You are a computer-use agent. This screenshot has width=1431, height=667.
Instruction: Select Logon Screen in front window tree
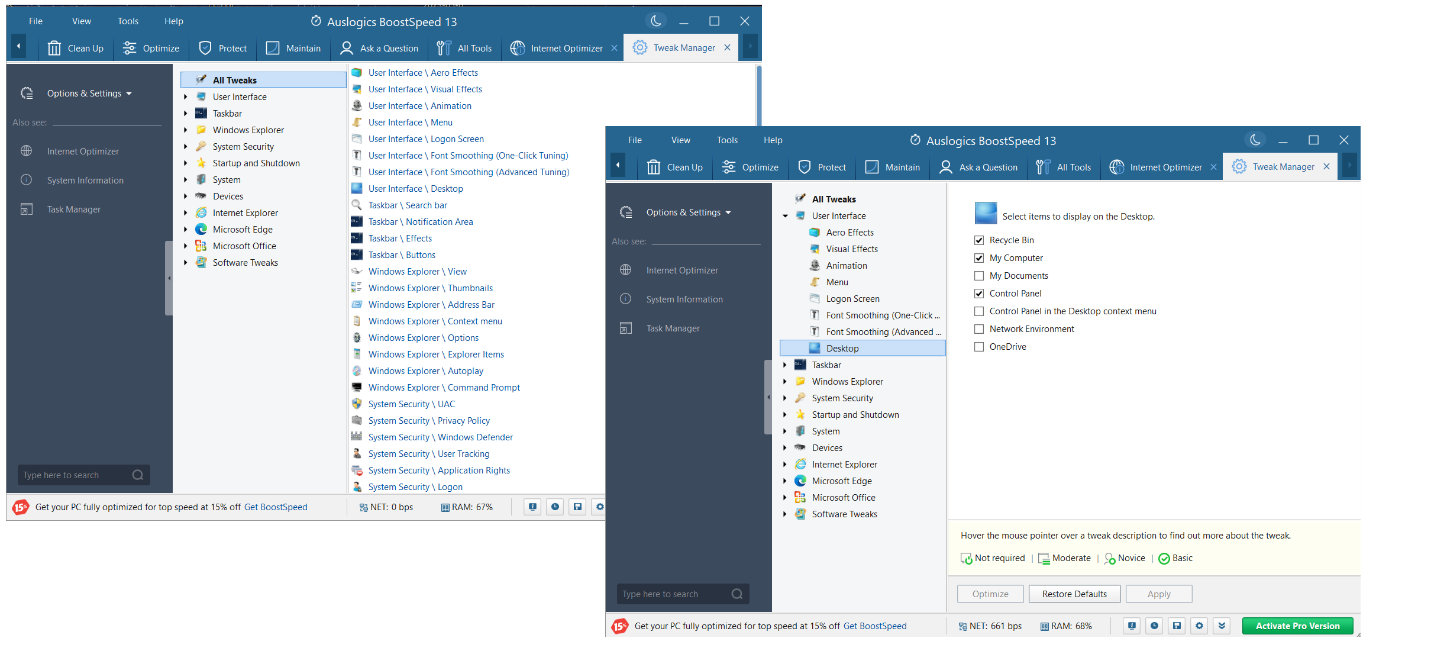coord(852,299)
